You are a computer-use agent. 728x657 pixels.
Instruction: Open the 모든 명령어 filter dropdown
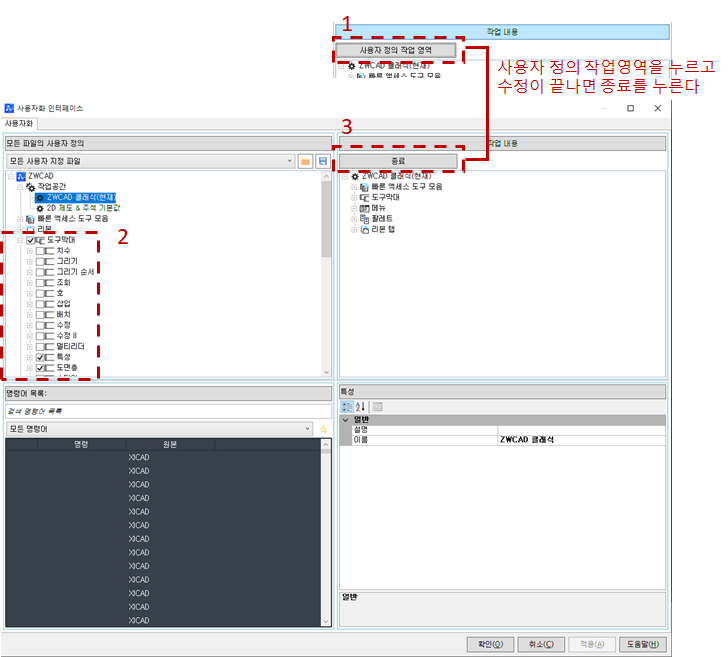coord(159,429)
